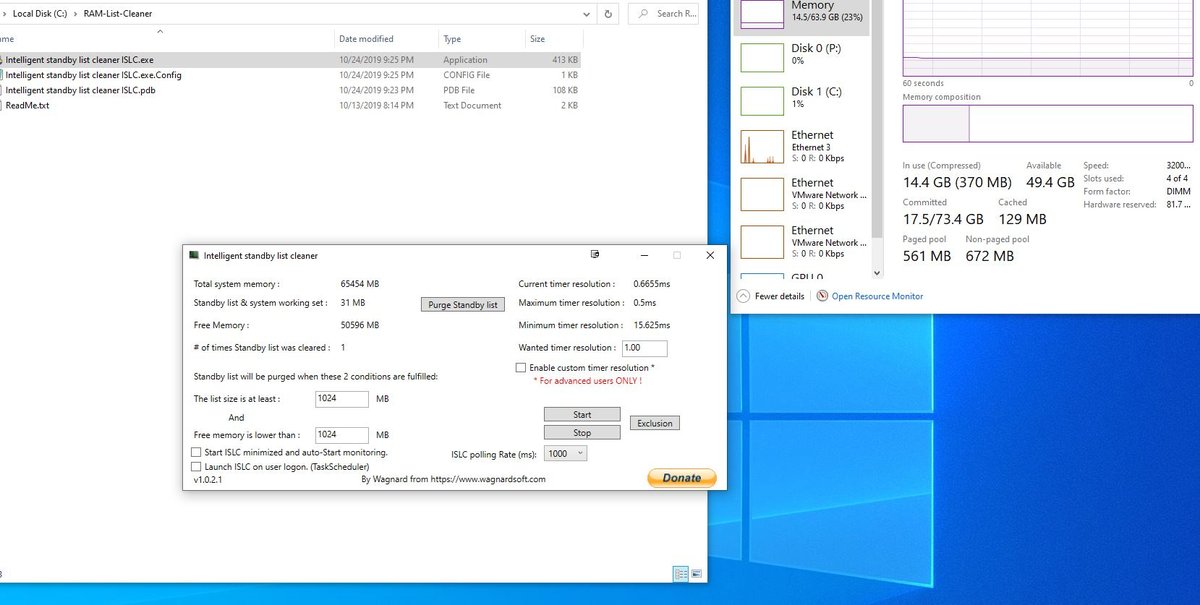Select the ISLC.exe.Config file row
The image size is (1200, 605).
(290, 75)
